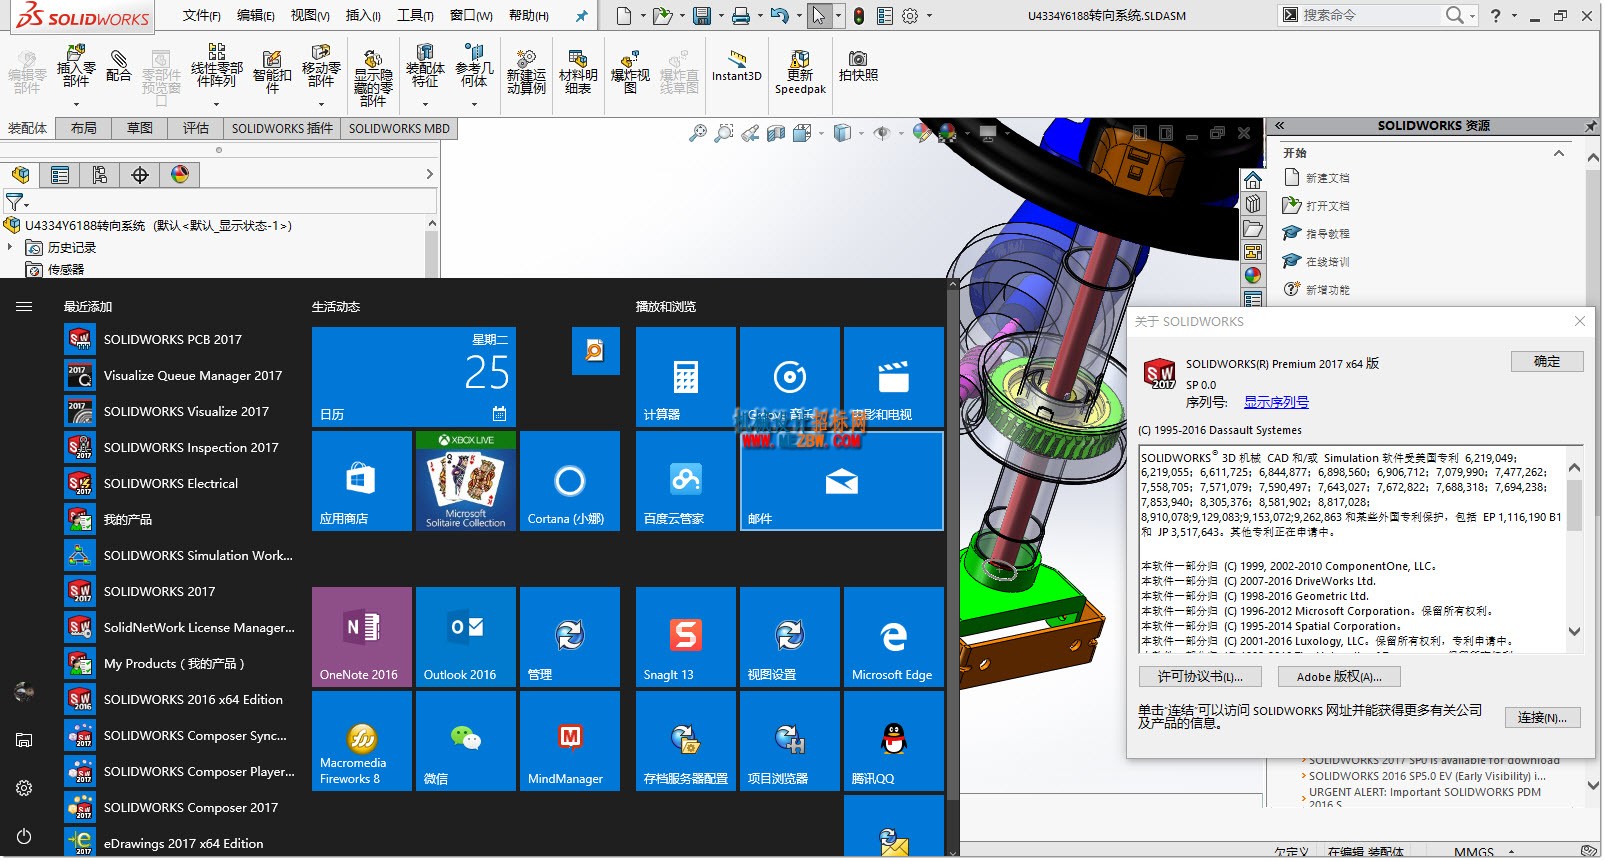Click the 许可协议书(L)... button
The width and height of the screenshot is (1605, 861).
[1200, 677]
